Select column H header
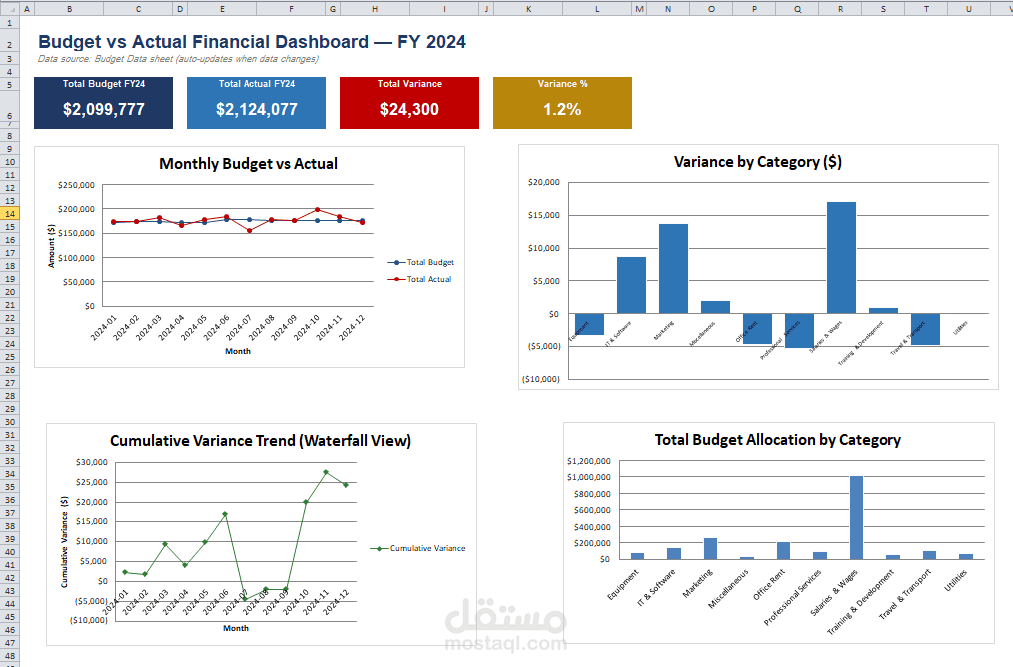 (x=375, y=8)
